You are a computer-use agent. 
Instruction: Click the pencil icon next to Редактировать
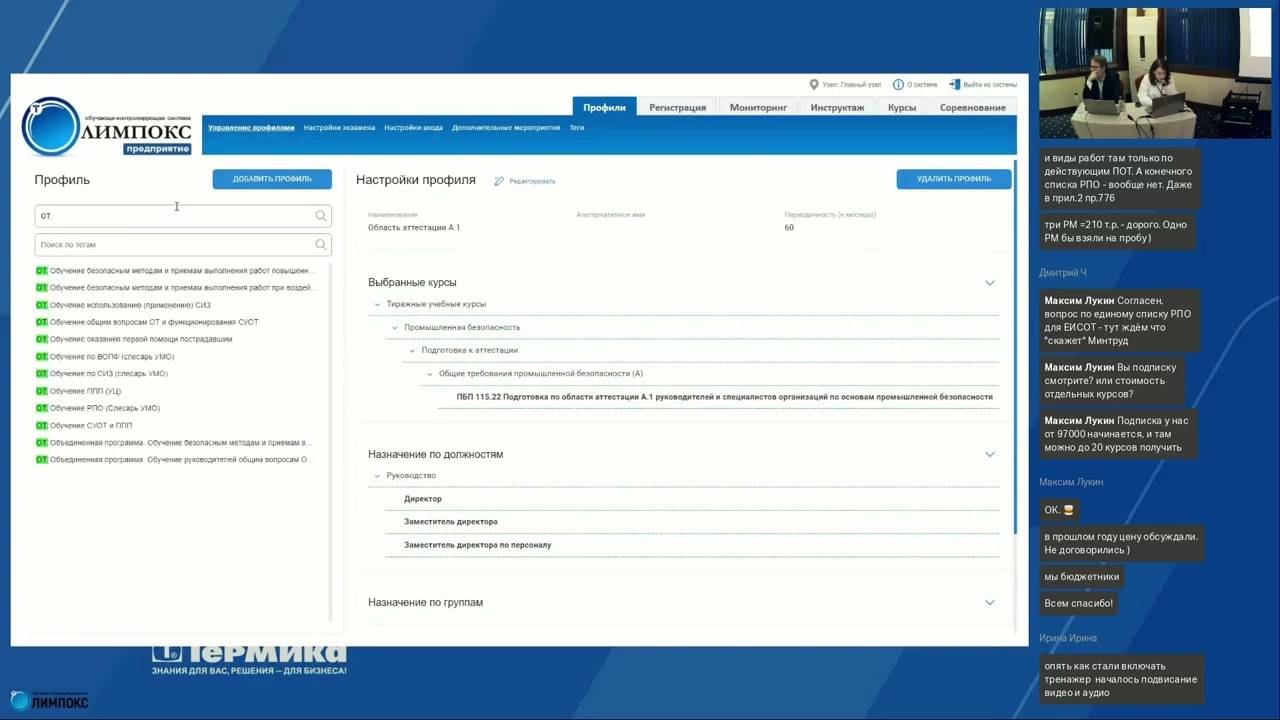(499, 181)
